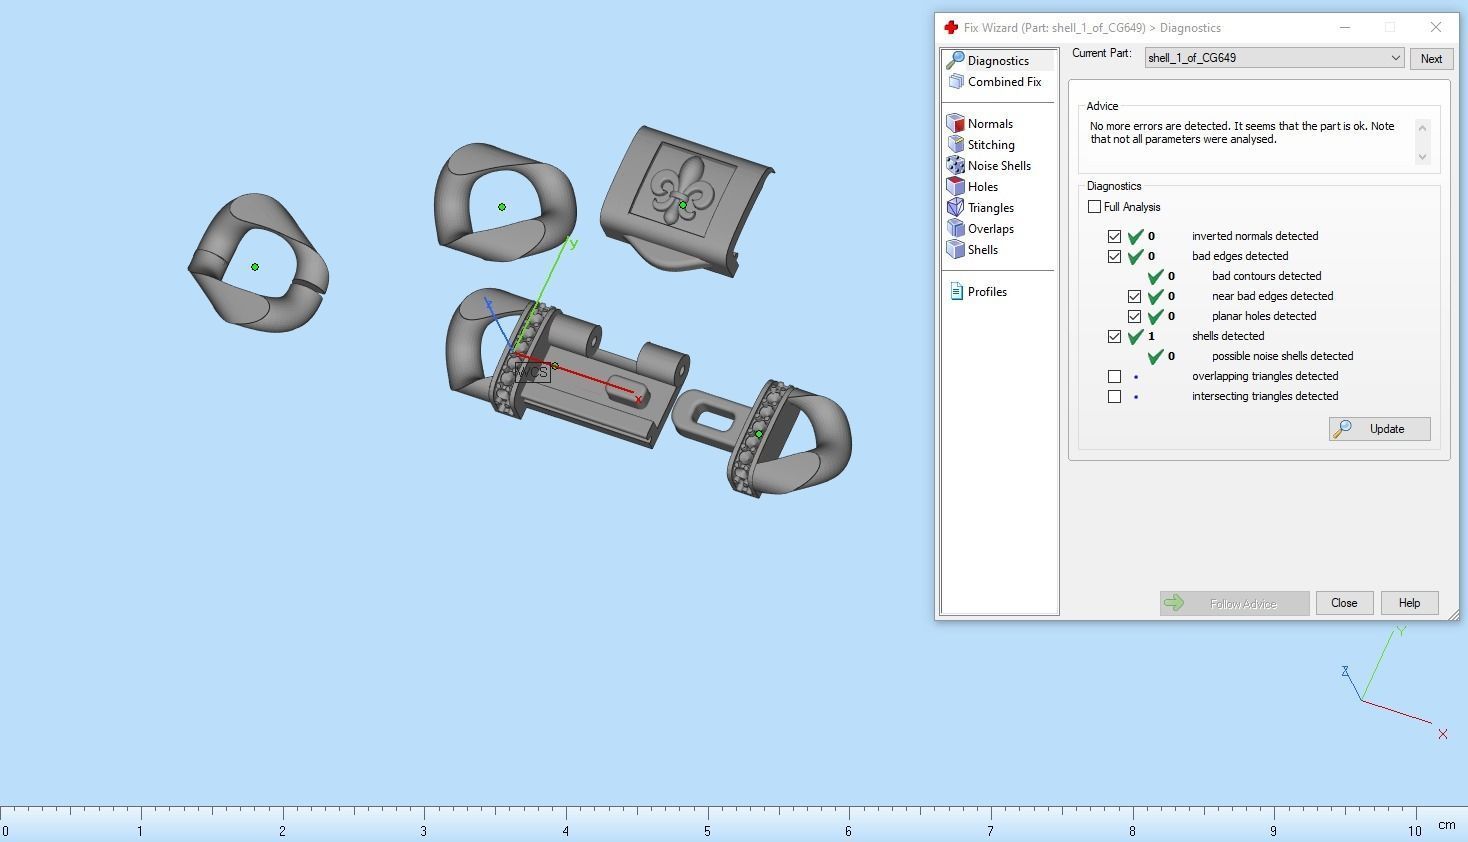Toggle the planar holes detected checkbox
This screenshot has width=1468, height=842.
coord(1135,317)
